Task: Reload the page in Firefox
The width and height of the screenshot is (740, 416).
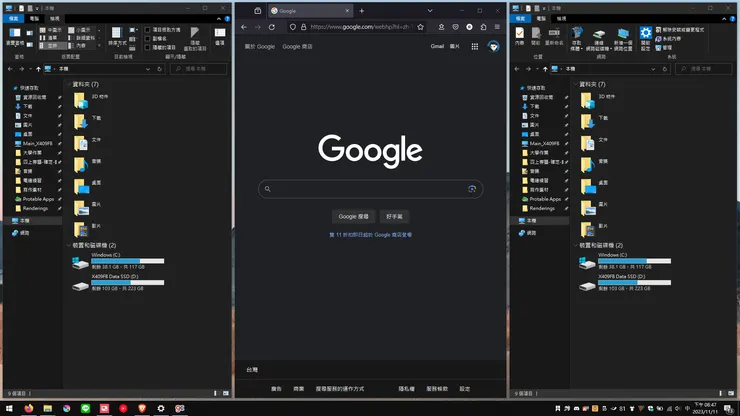Action: [272, 27]
